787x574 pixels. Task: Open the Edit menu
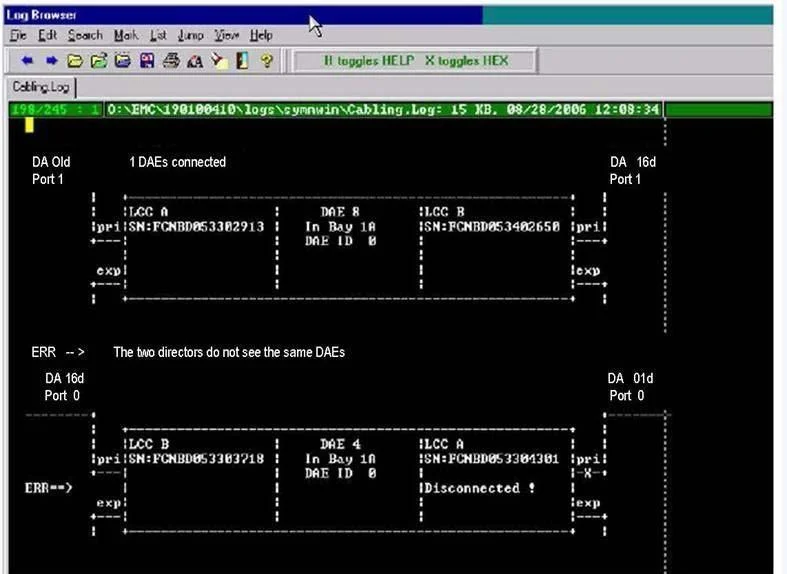pos(48,35)
